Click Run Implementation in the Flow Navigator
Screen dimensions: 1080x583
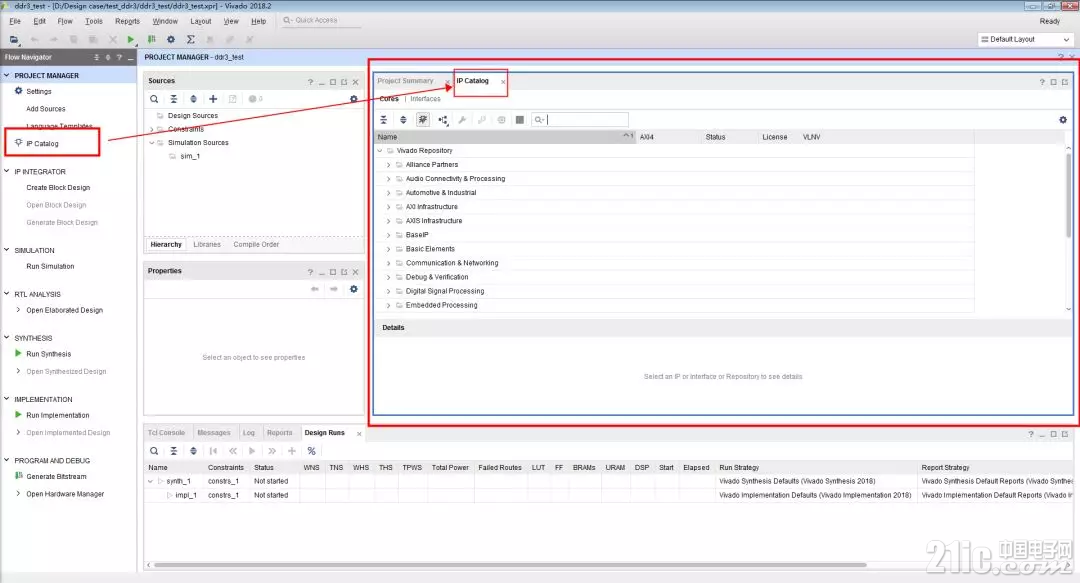[x=58, y=416]
